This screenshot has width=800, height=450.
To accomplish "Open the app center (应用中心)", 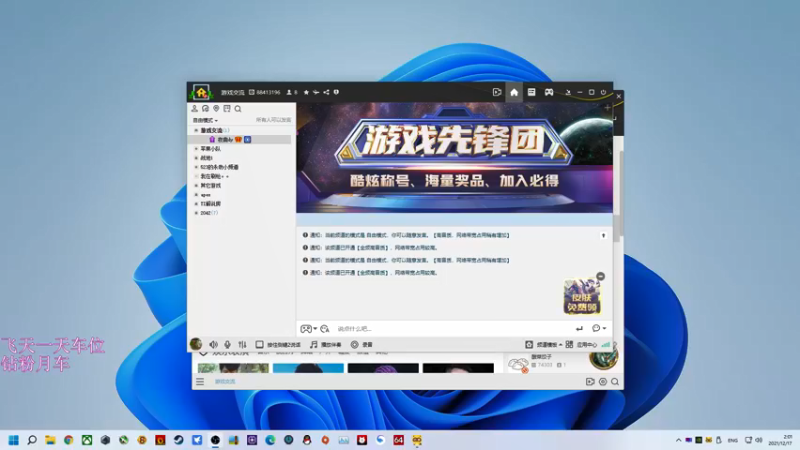I will (x=581, y=344).
